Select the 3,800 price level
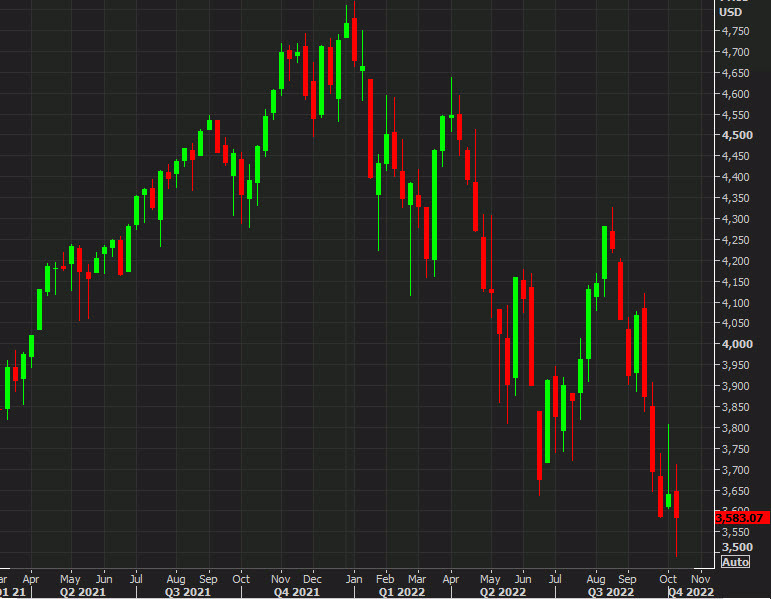The width and height of the screenshot is (771, 599). point(736,428)
